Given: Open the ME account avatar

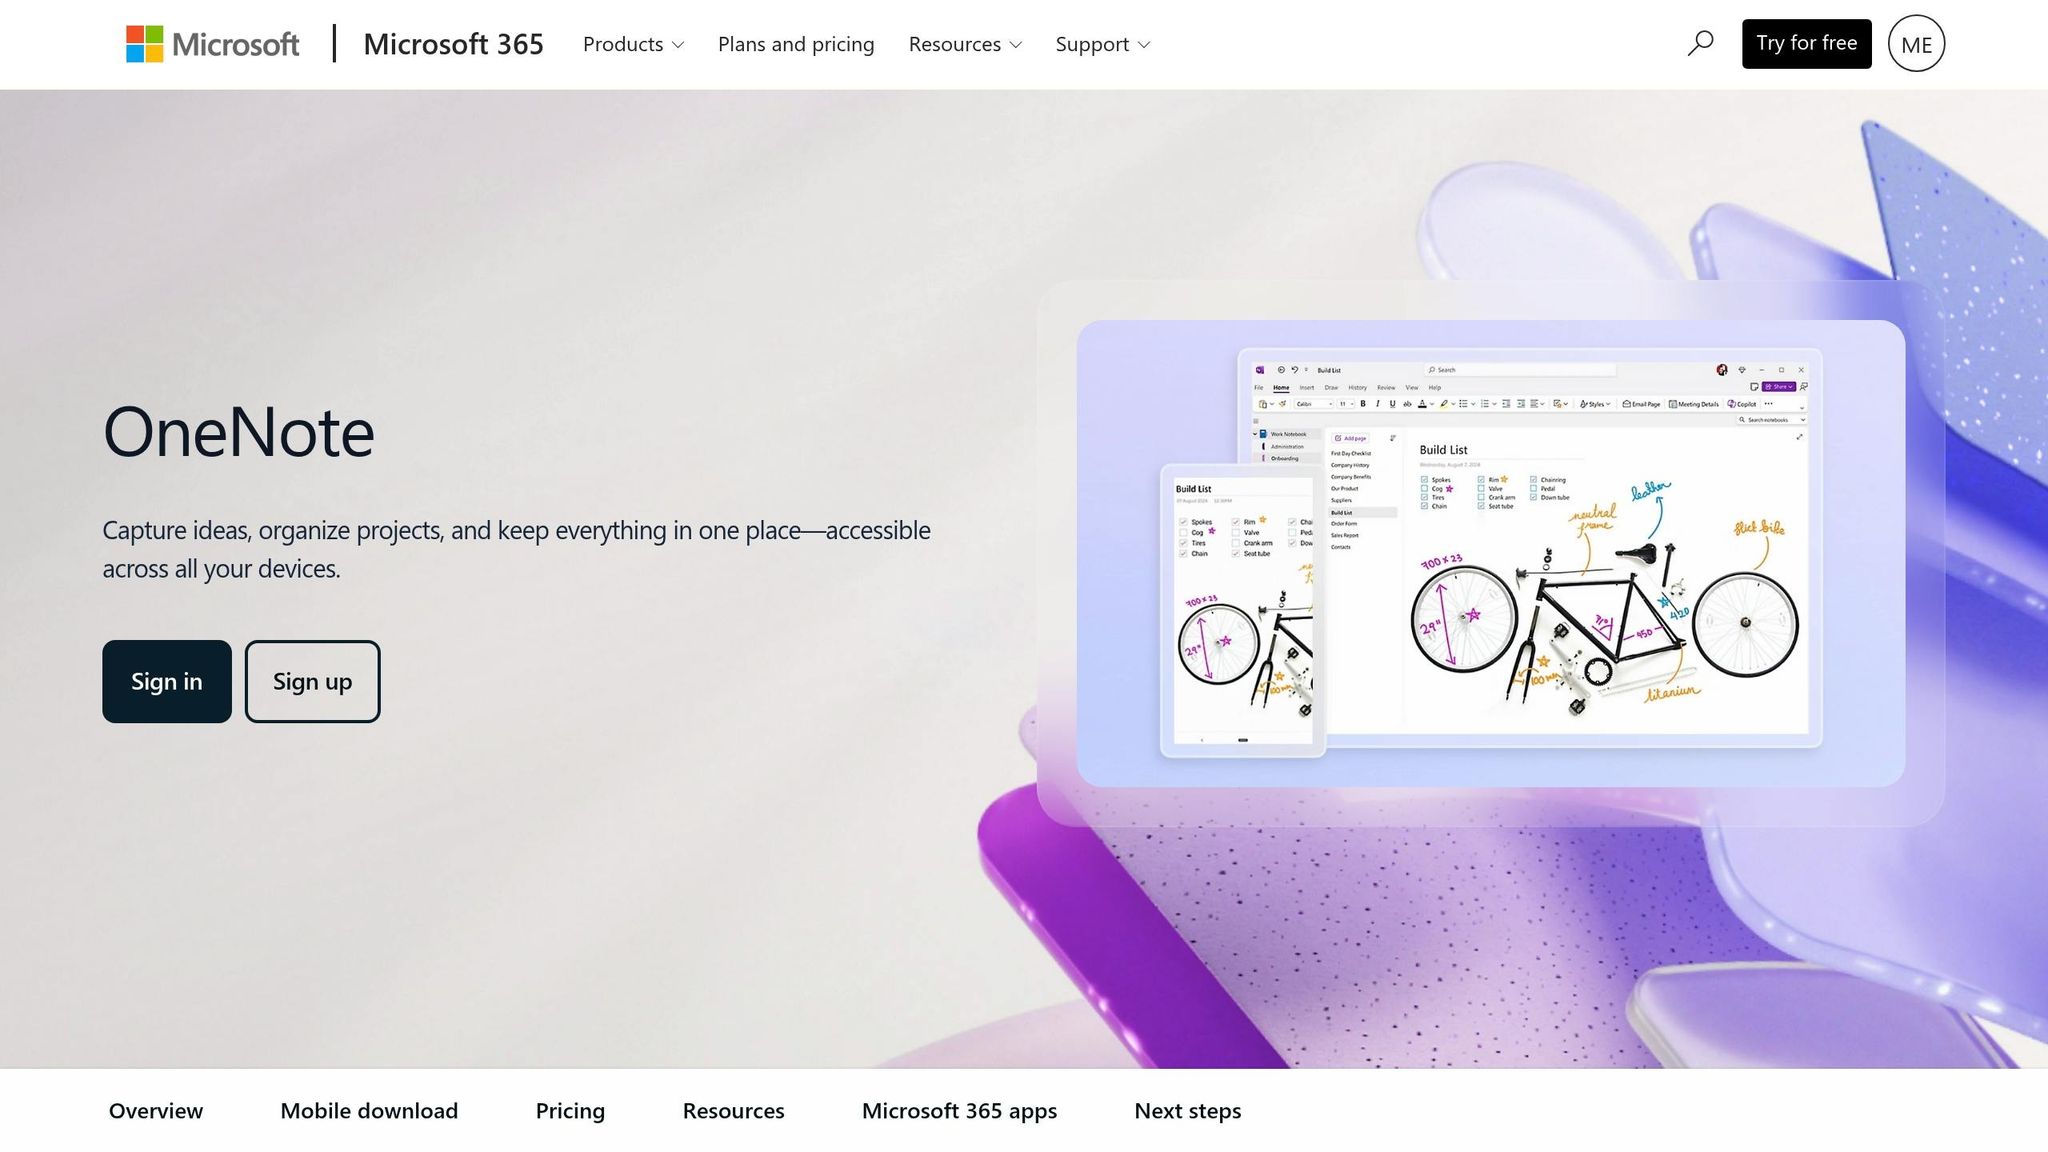Looking at the screenshot, I should [1916, 44].
